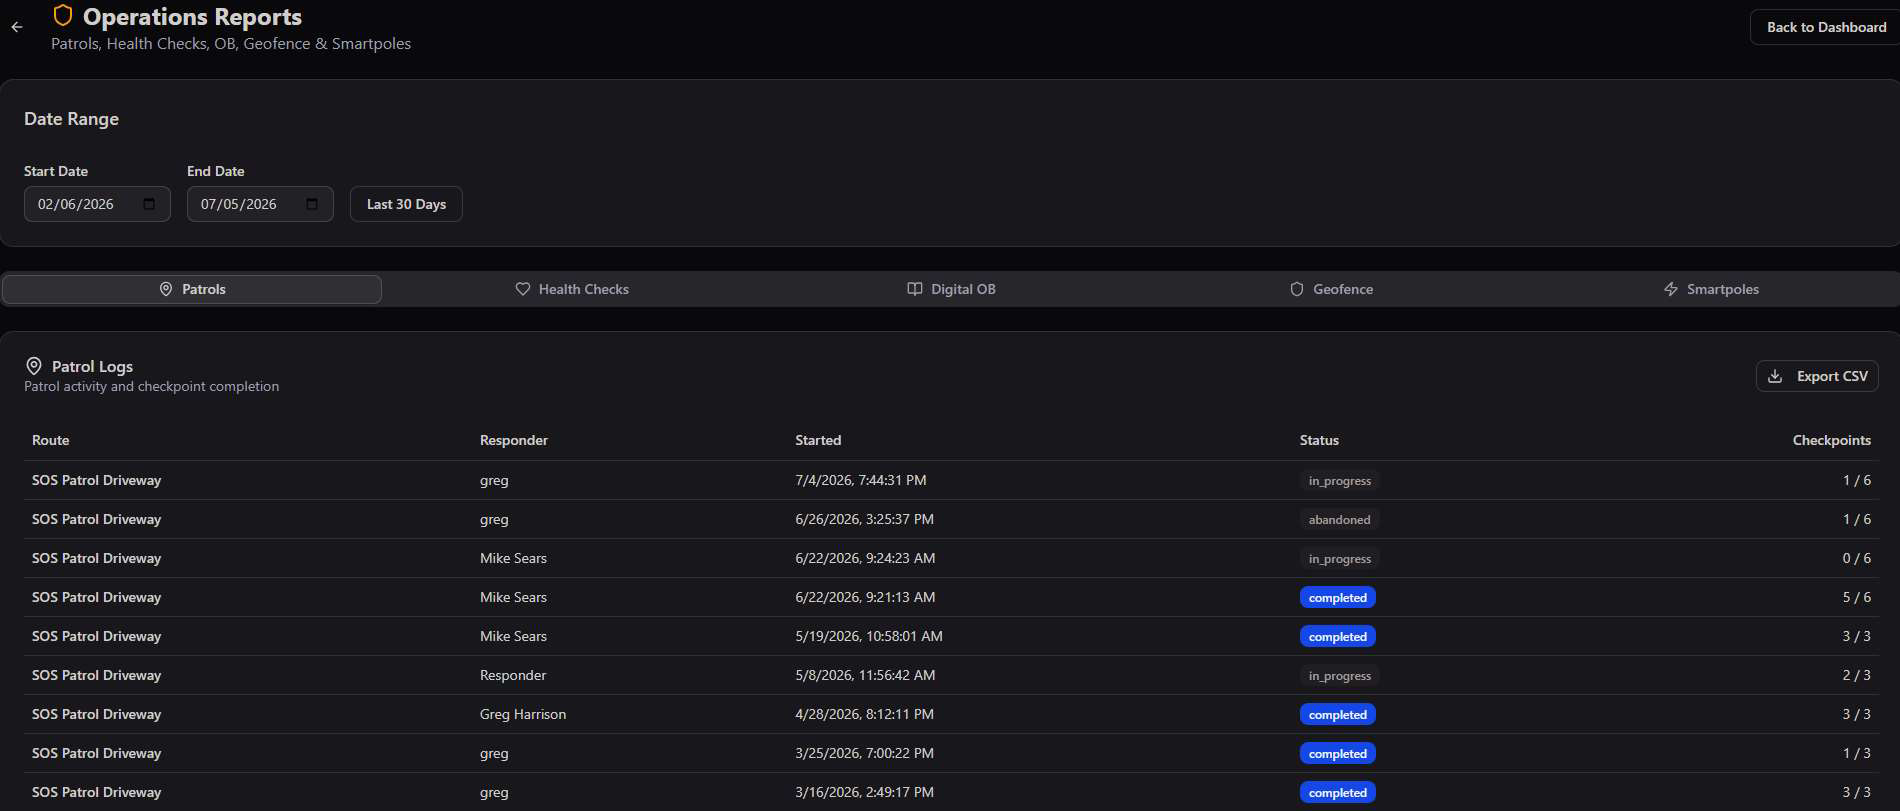Viewport: 1900px width, 811px height.
Task: Open the Geofence tab
Action: pos(1331,289)
